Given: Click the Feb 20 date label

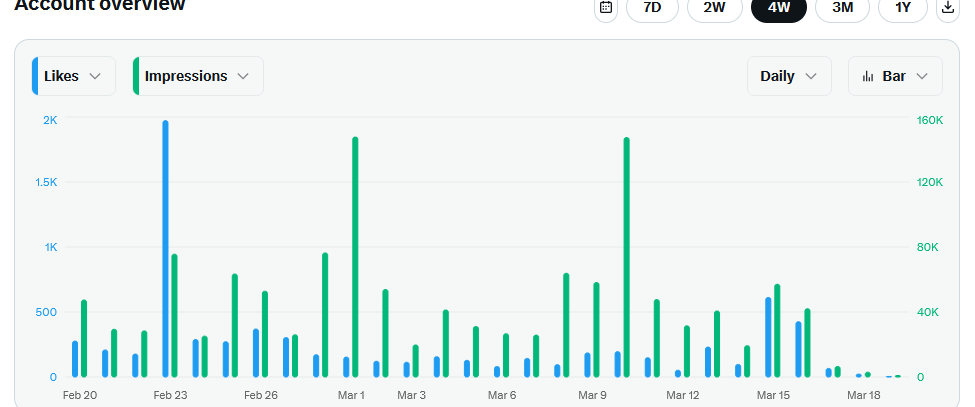Looking at the screenshot, I should tap(80, 395).
